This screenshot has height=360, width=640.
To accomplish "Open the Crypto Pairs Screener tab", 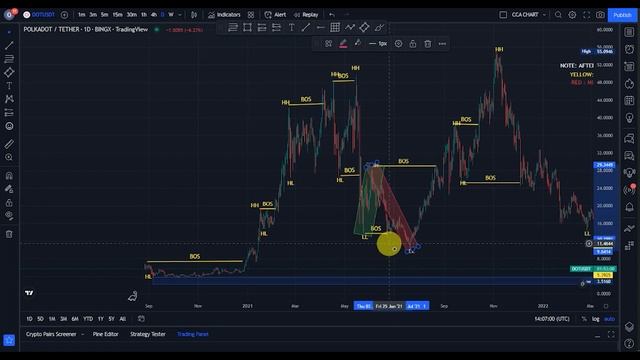I will coord(51,334).
